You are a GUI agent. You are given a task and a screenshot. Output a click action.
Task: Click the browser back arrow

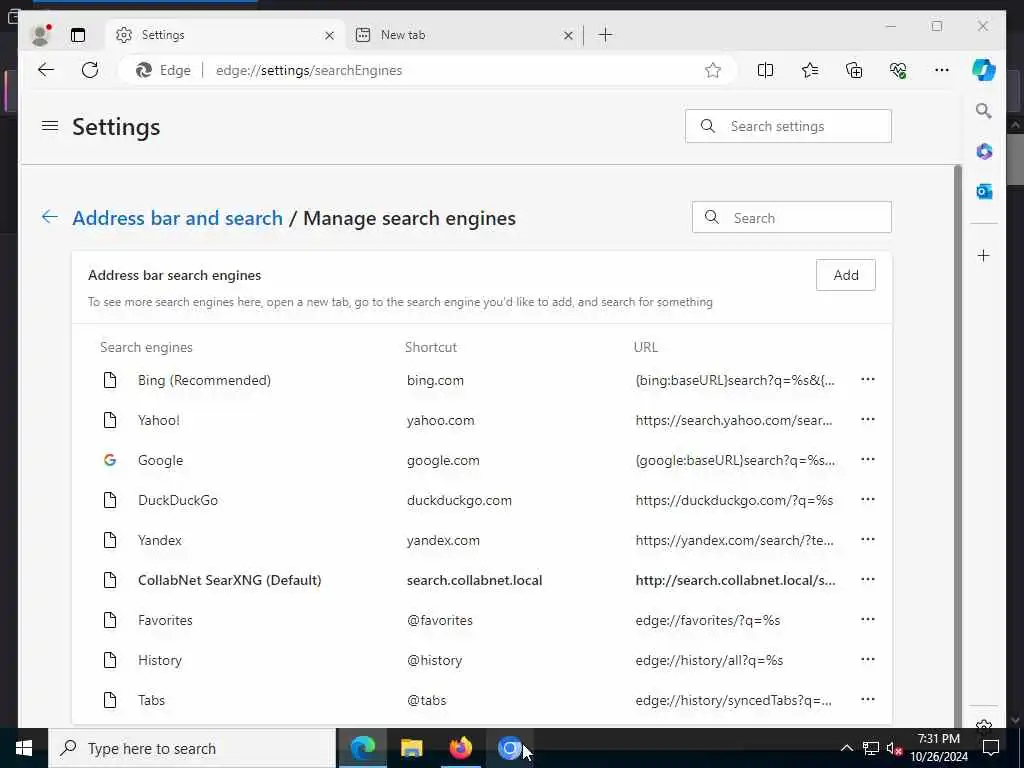[46, 70]
